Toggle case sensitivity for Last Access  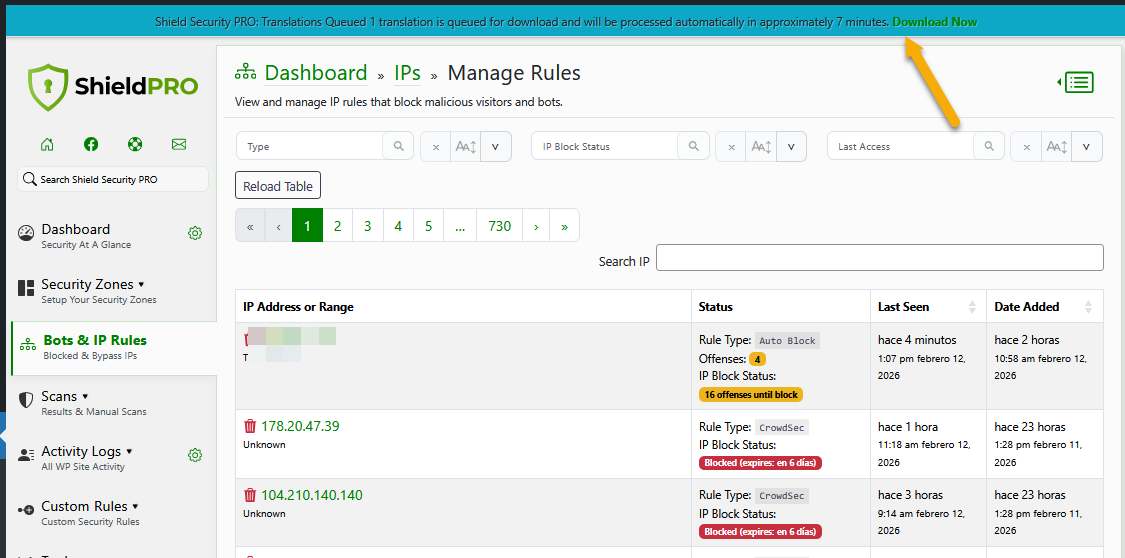point(1057,146)
